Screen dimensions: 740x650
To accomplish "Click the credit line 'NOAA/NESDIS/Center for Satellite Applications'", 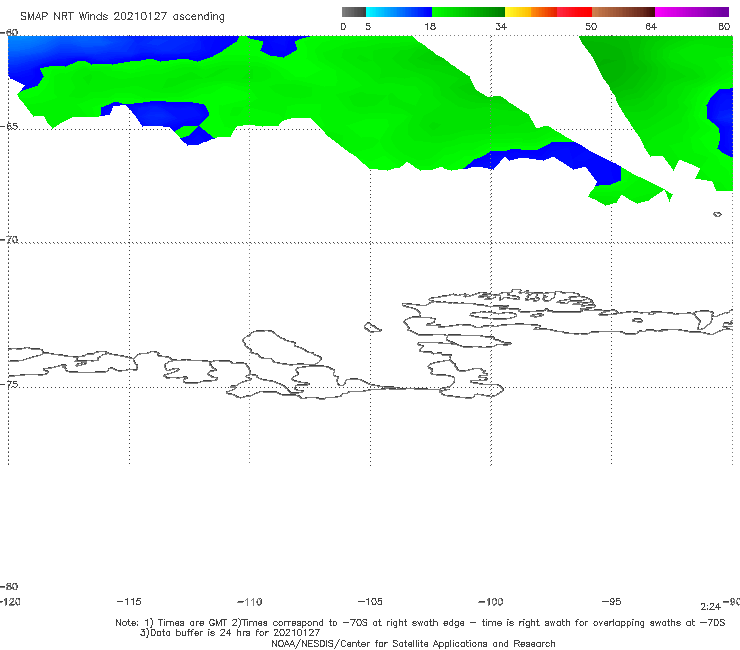I will pyautogui.click(x=413, y=644).
